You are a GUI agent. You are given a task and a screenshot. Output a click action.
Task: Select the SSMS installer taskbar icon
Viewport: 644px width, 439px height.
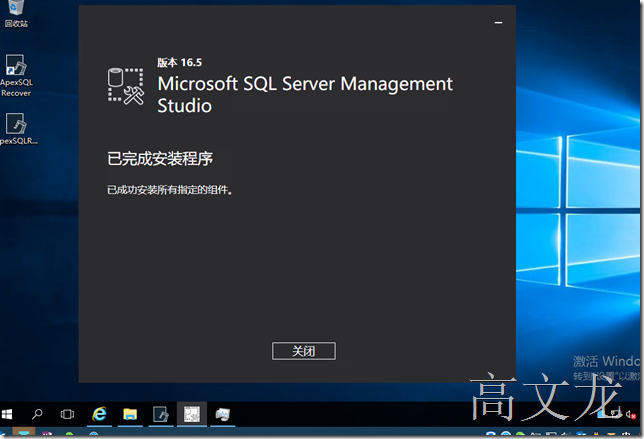pos(192,414)
